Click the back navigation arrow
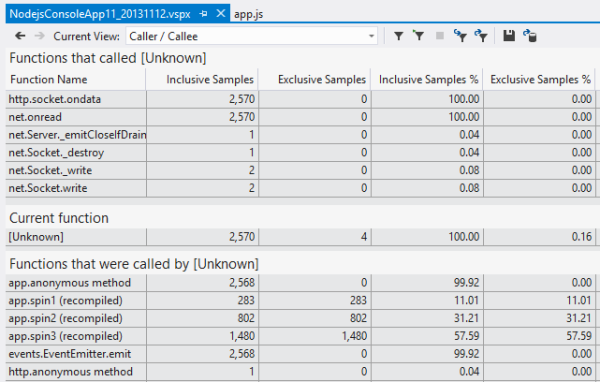This screenshot has height=382, width=600. (x=20, y=36)
